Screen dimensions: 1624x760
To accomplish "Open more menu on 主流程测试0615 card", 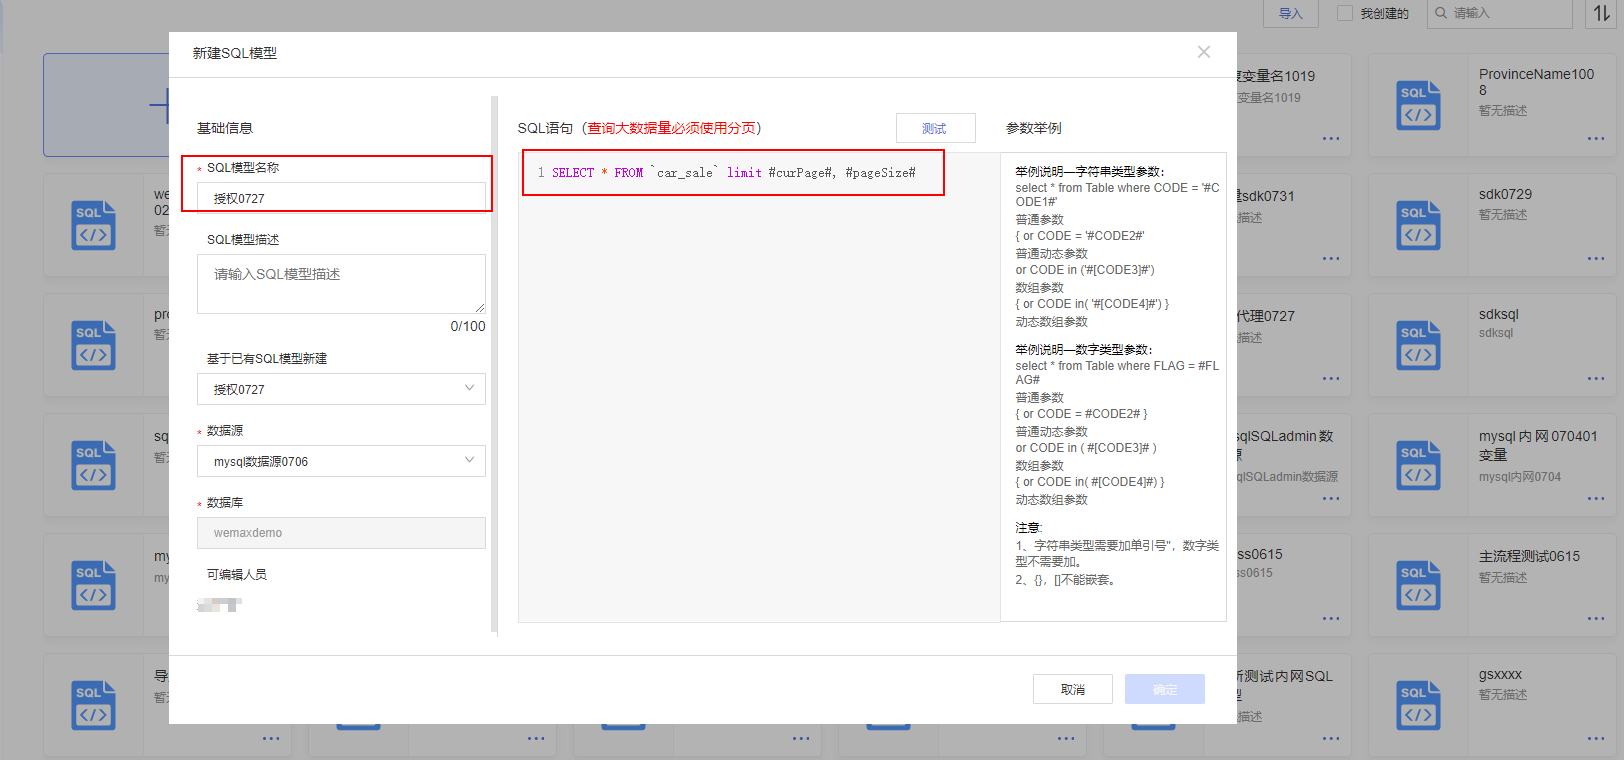I will pos(1596,619).
